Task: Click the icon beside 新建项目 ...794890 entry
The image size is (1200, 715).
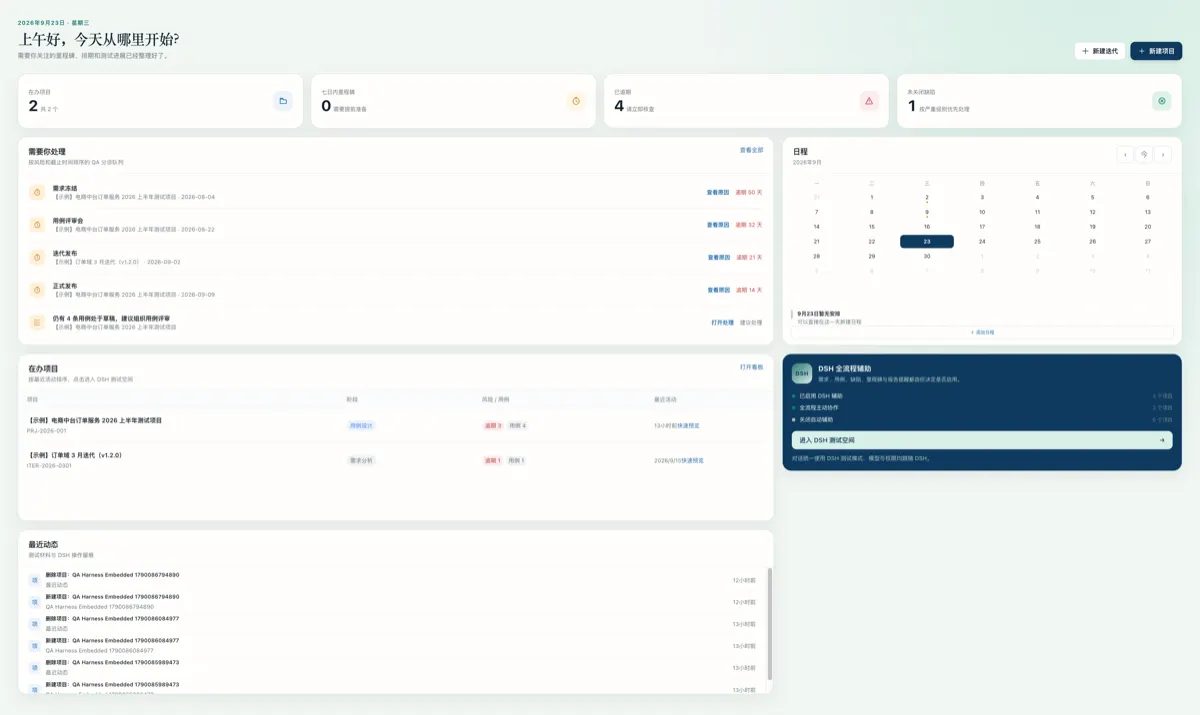Action: pyautogui.click(x=34, y=602)
